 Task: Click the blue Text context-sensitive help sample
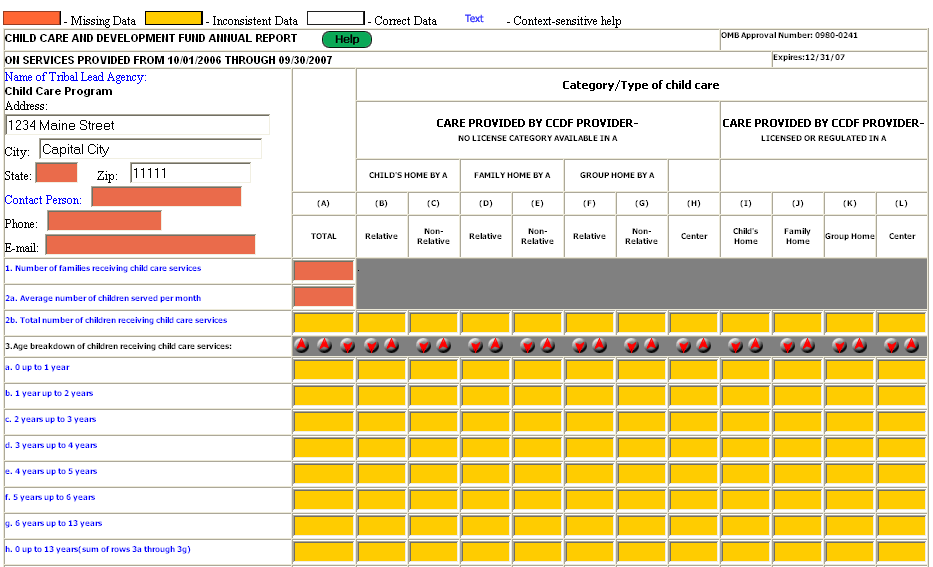click(x=474, y=19)
